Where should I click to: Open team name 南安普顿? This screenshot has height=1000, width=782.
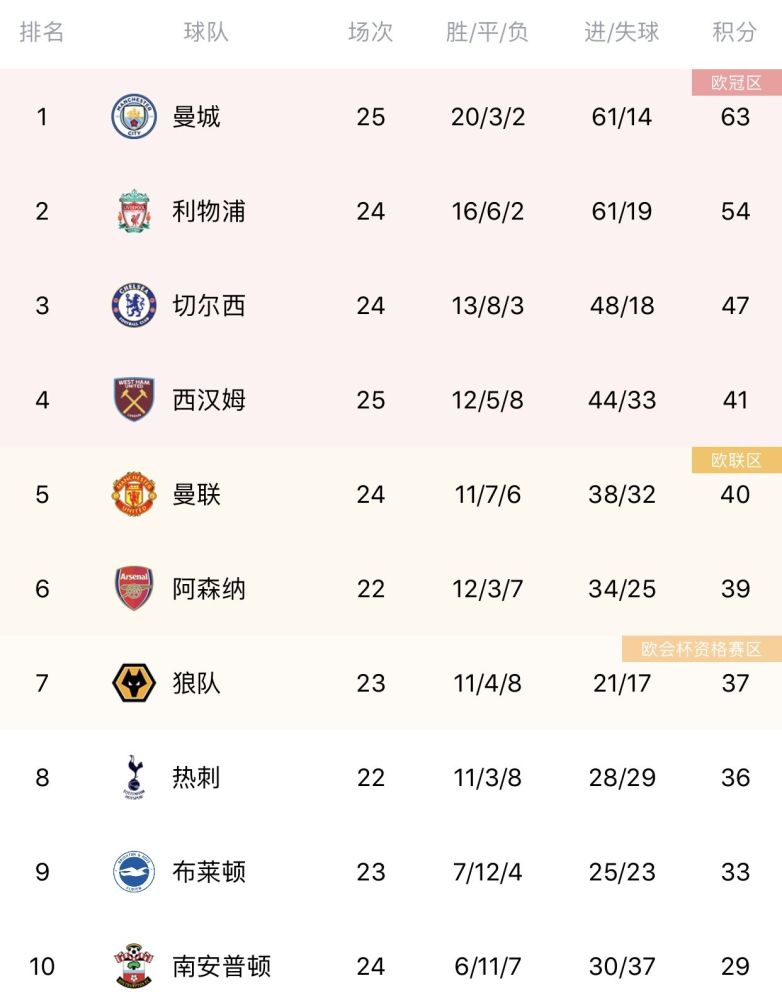click(x=221, y=966)
